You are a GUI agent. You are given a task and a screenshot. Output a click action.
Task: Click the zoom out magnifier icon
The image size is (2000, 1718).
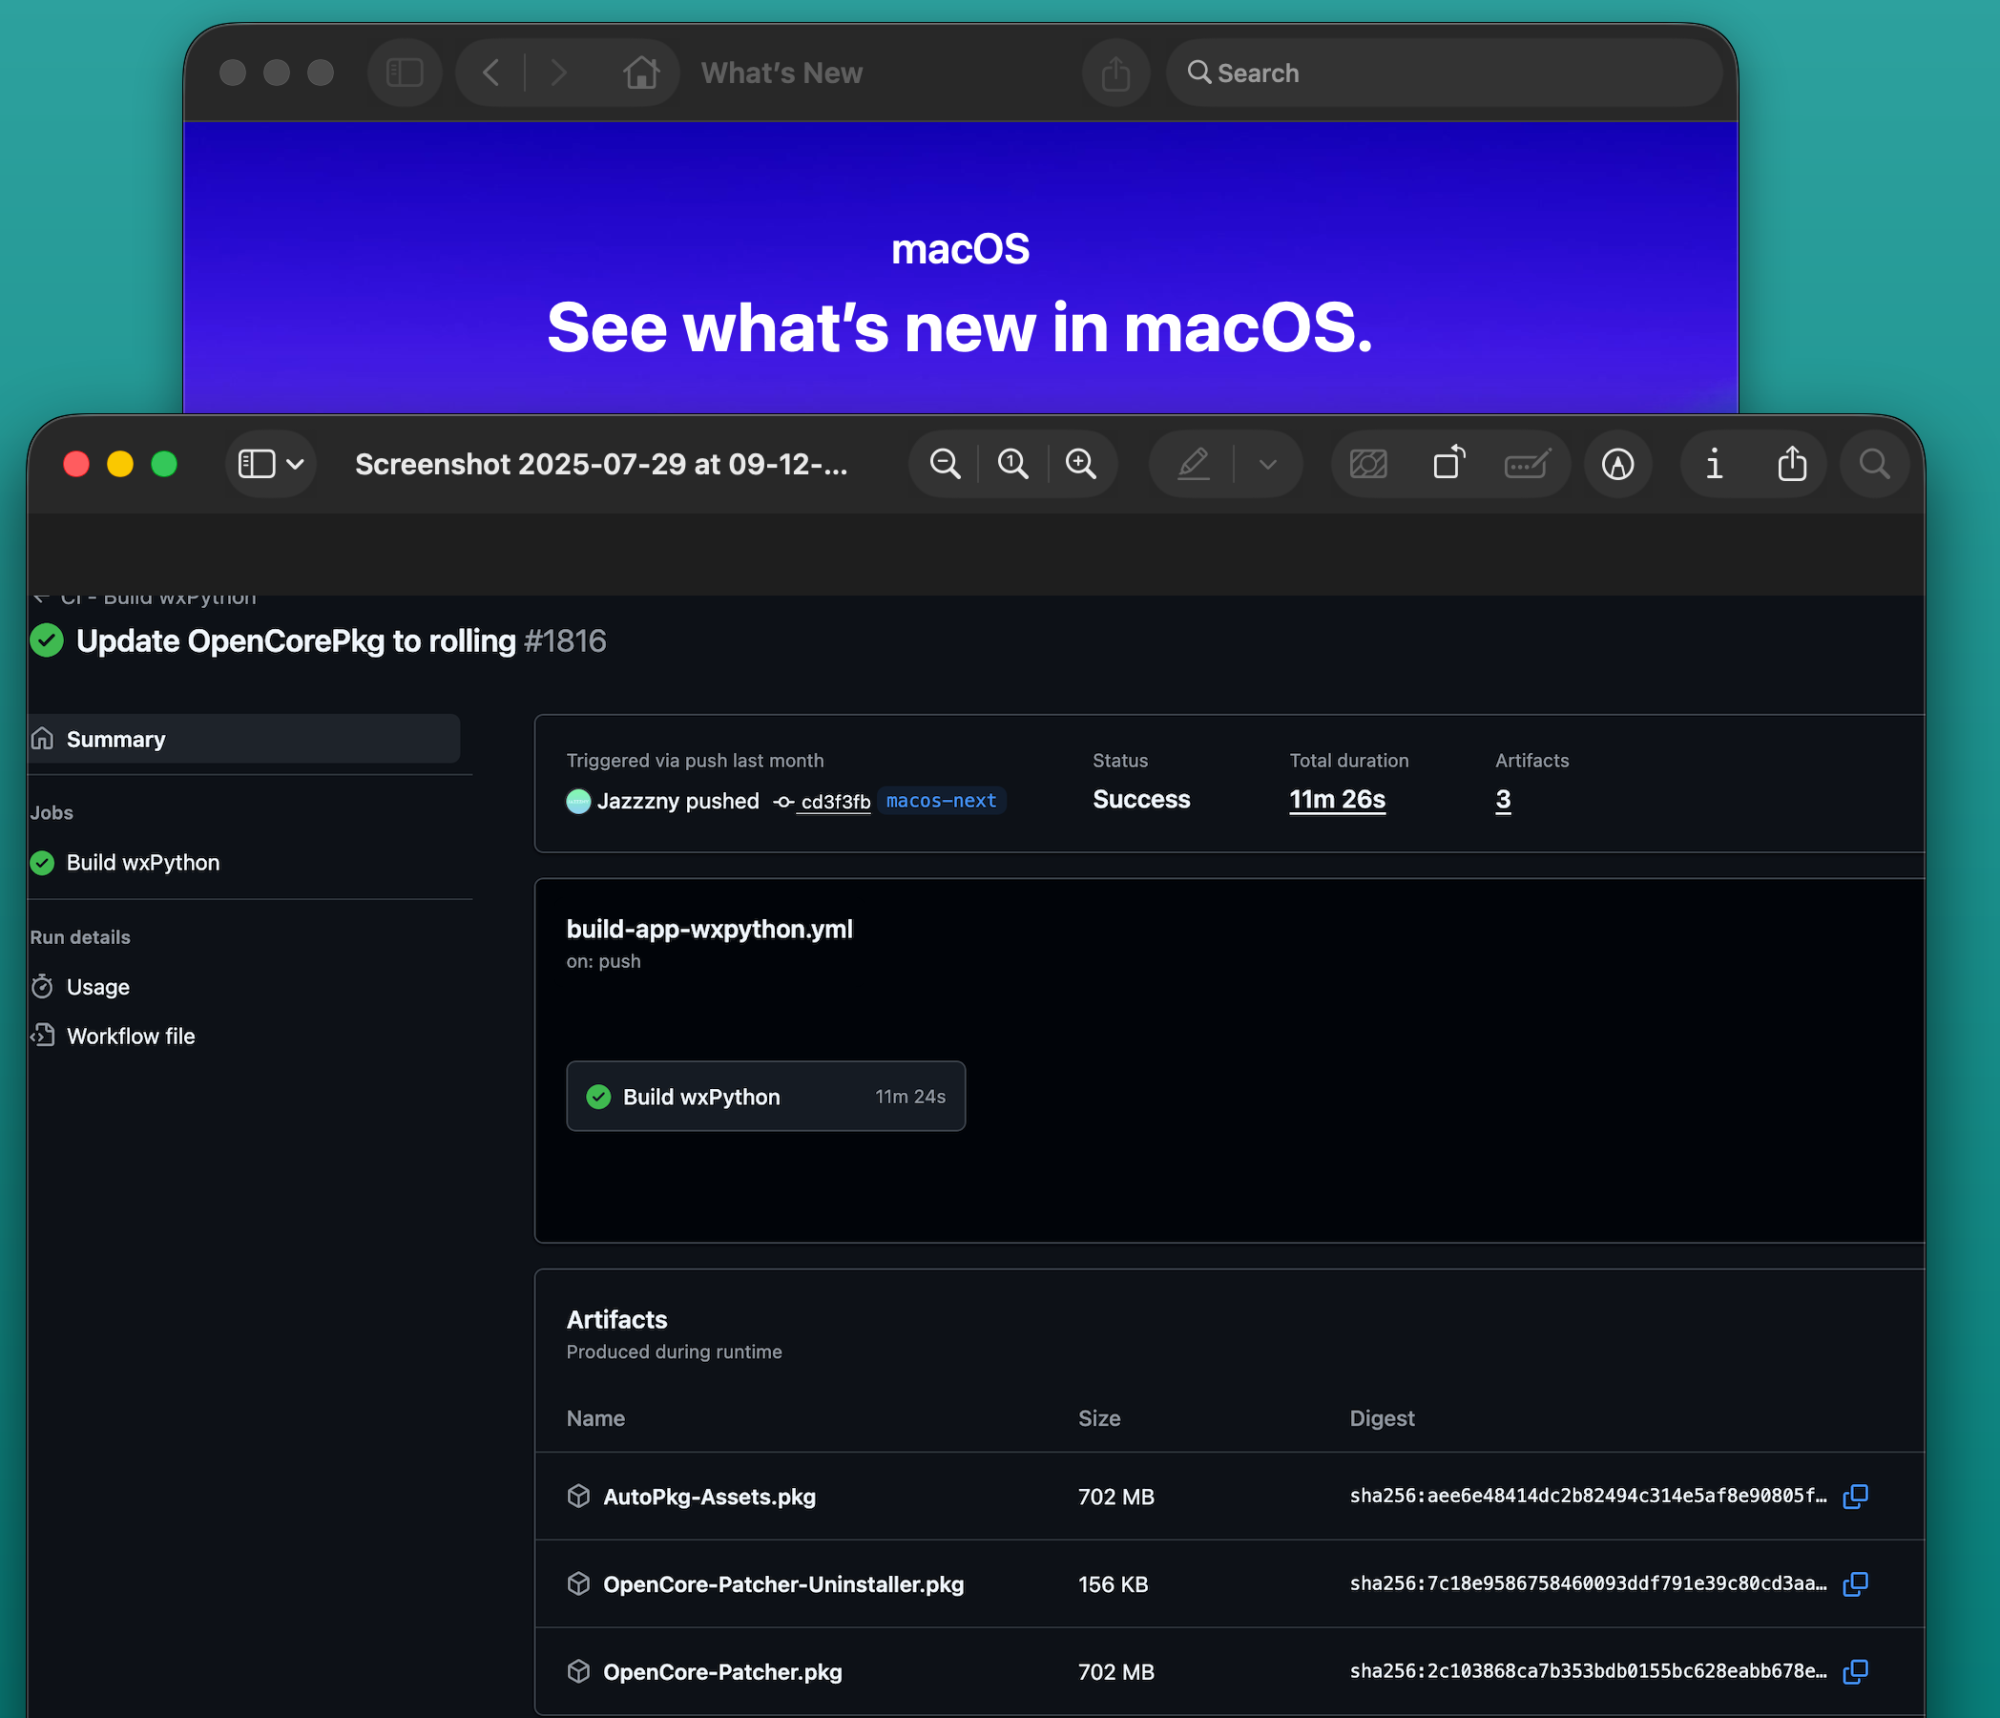(944, 464)
